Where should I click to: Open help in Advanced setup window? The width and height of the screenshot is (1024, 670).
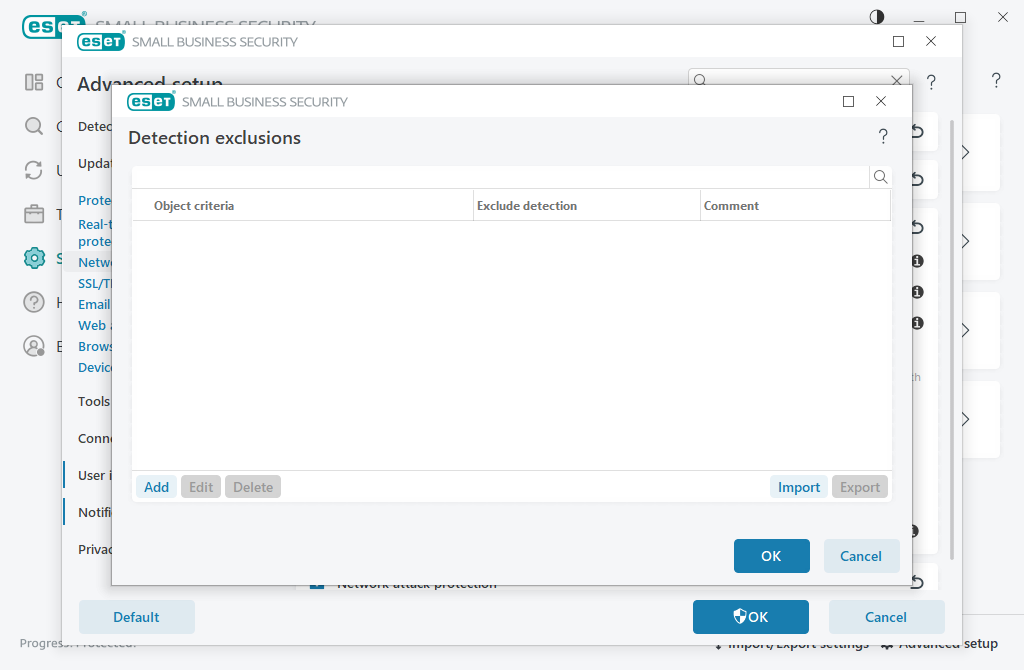click(931, 82)
